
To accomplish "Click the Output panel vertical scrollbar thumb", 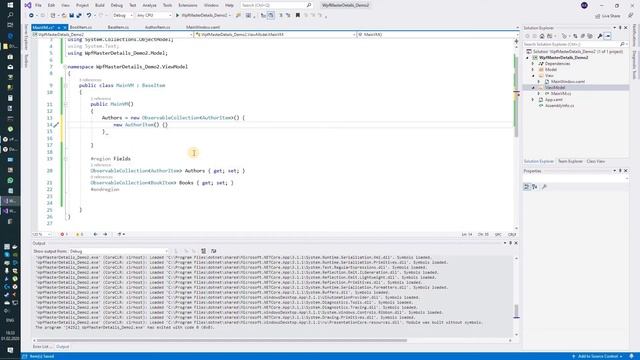I will (516, 311).
